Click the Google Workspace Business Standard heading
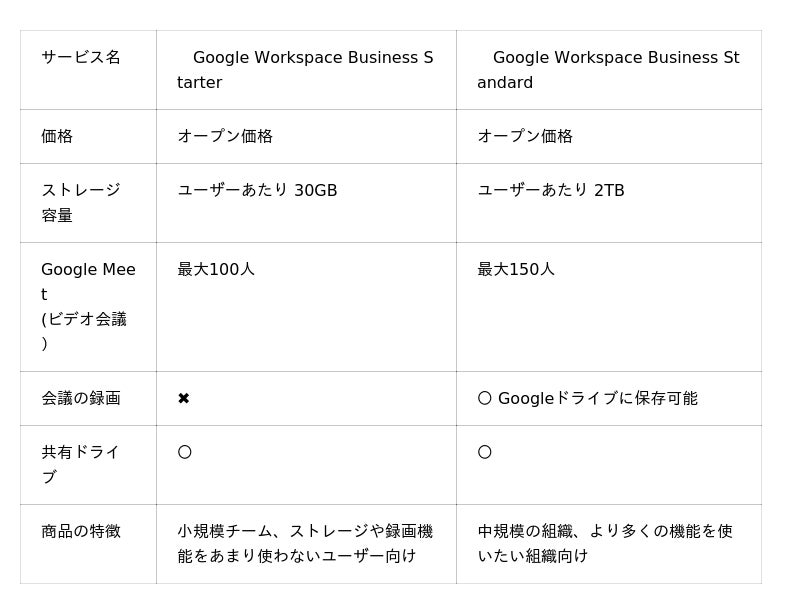This screenshot has width=800, height=614. coord(607,70)
